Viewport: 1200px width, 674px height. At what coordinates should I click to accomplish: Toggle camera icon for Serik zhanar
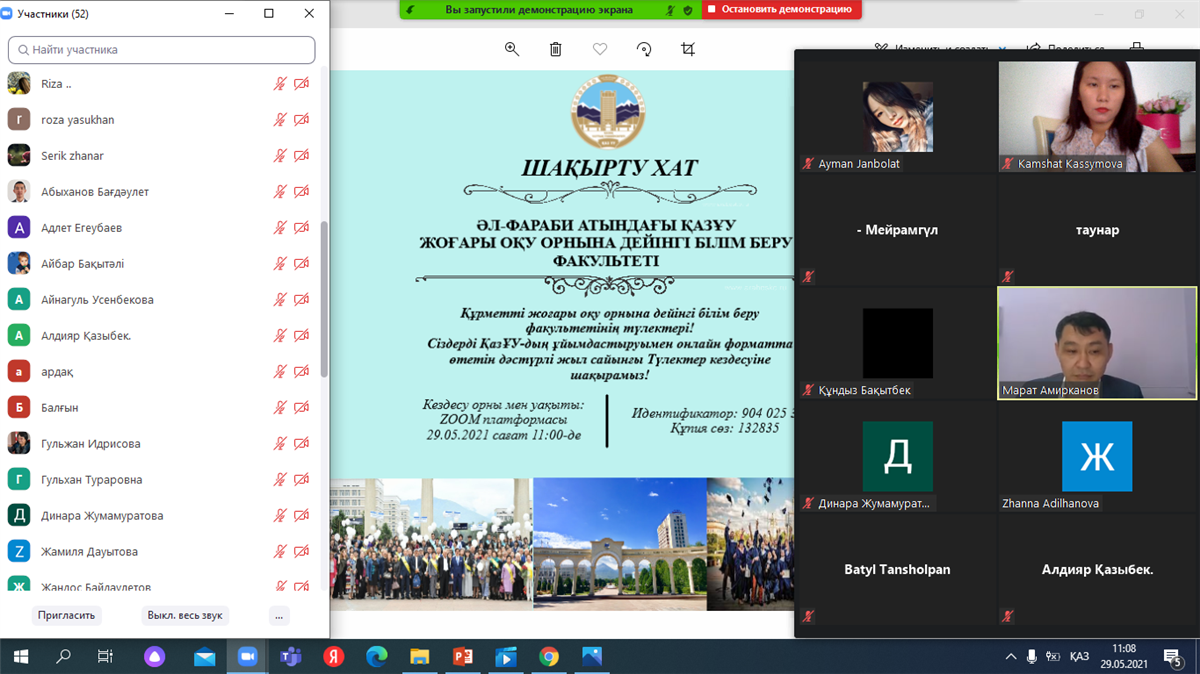[301, 156]
